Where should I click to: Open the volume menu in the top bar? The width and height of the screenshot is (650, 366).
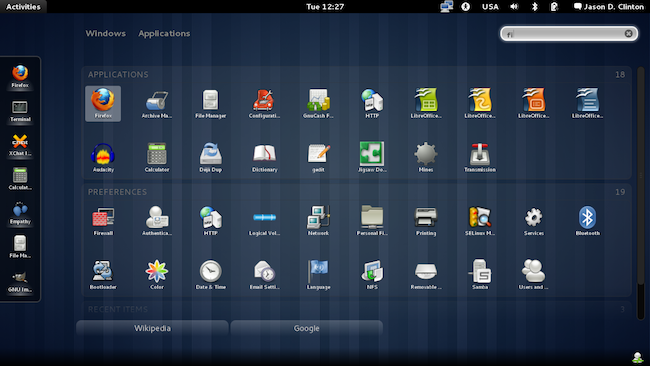tap(514, 7)
